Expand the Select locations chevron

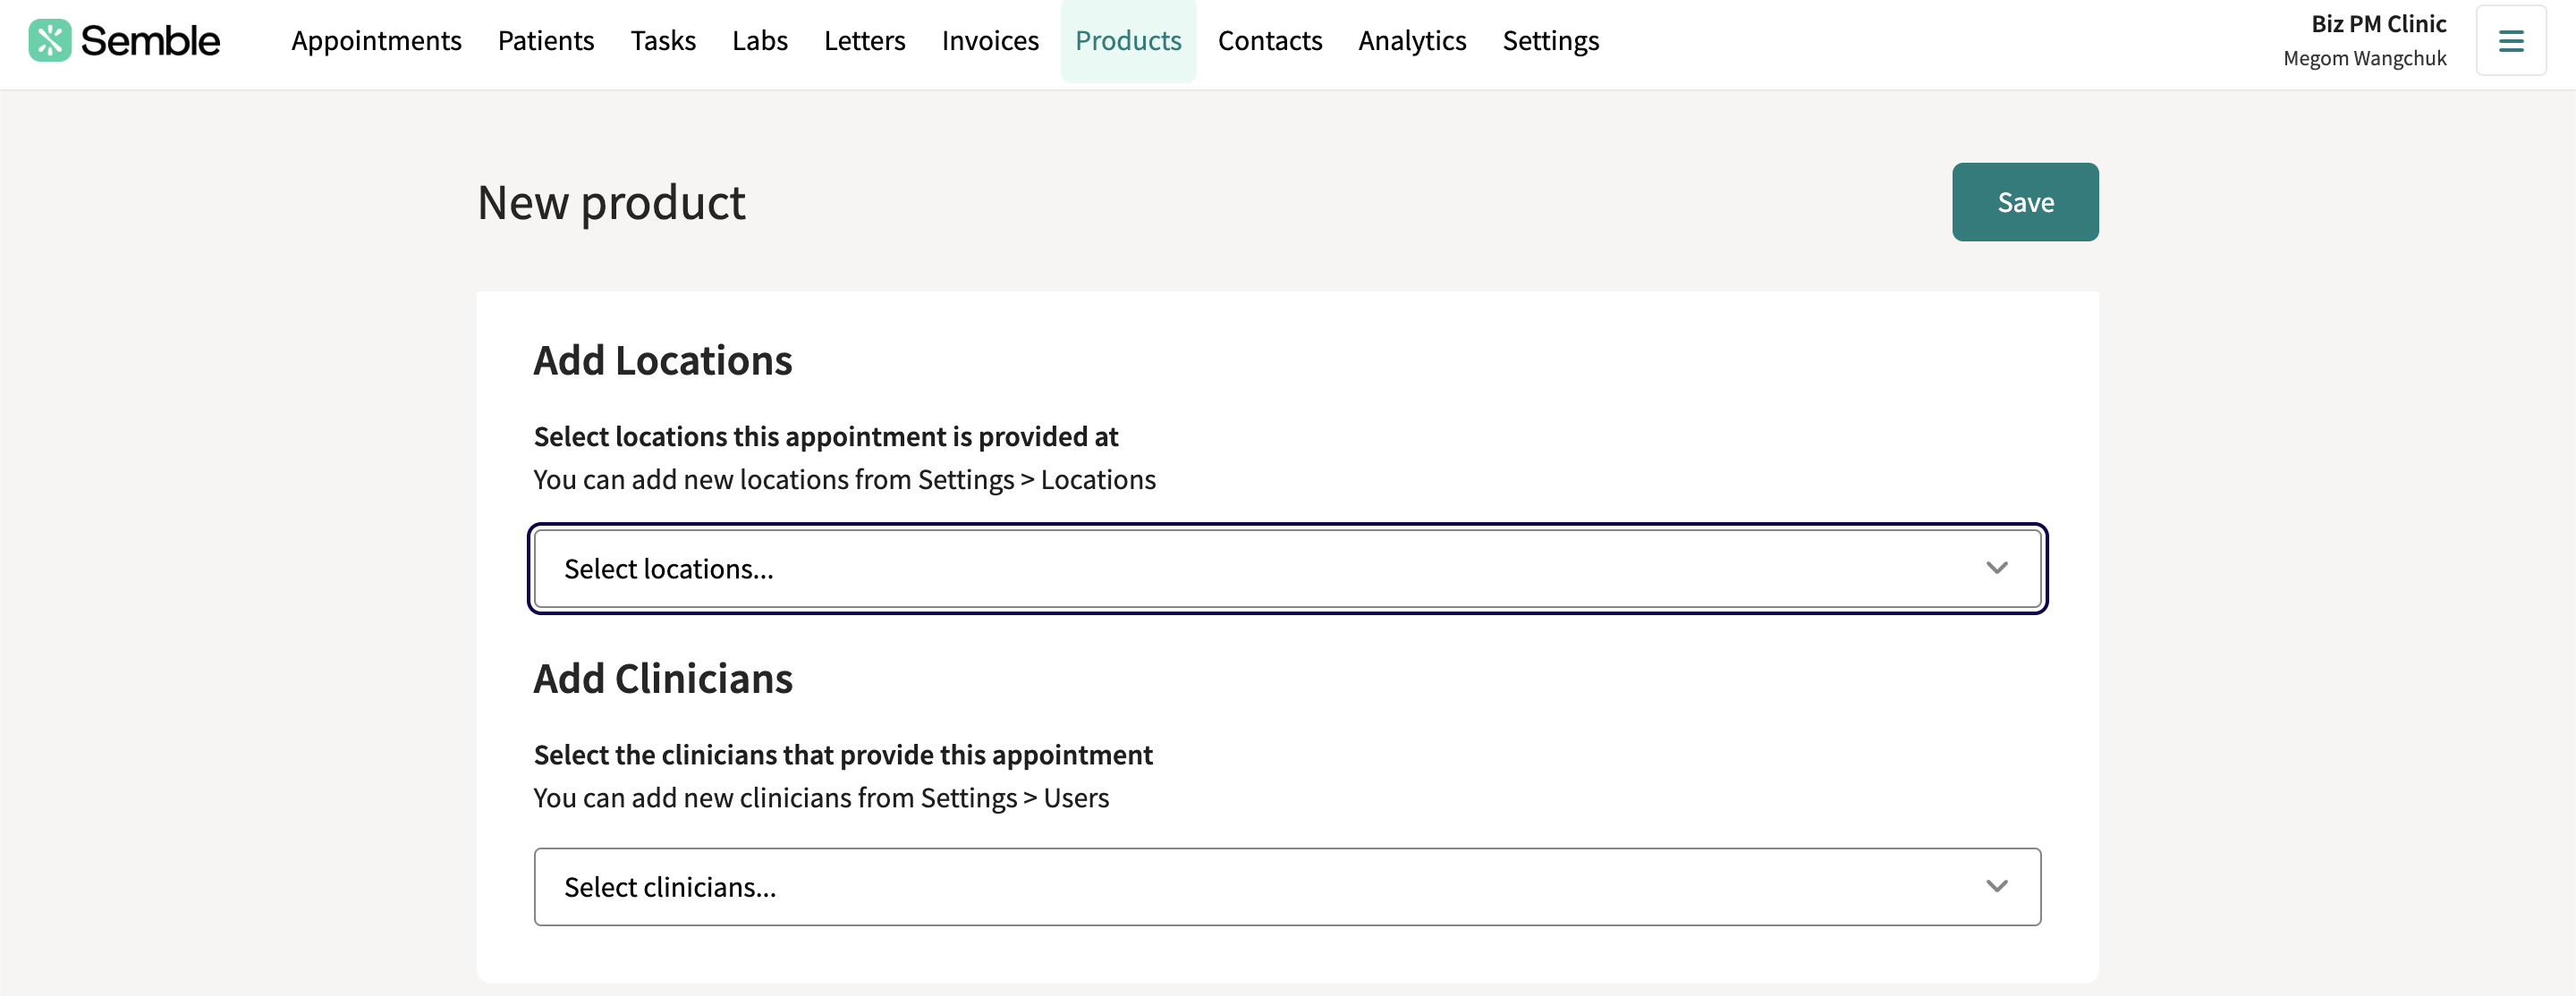1996,568
